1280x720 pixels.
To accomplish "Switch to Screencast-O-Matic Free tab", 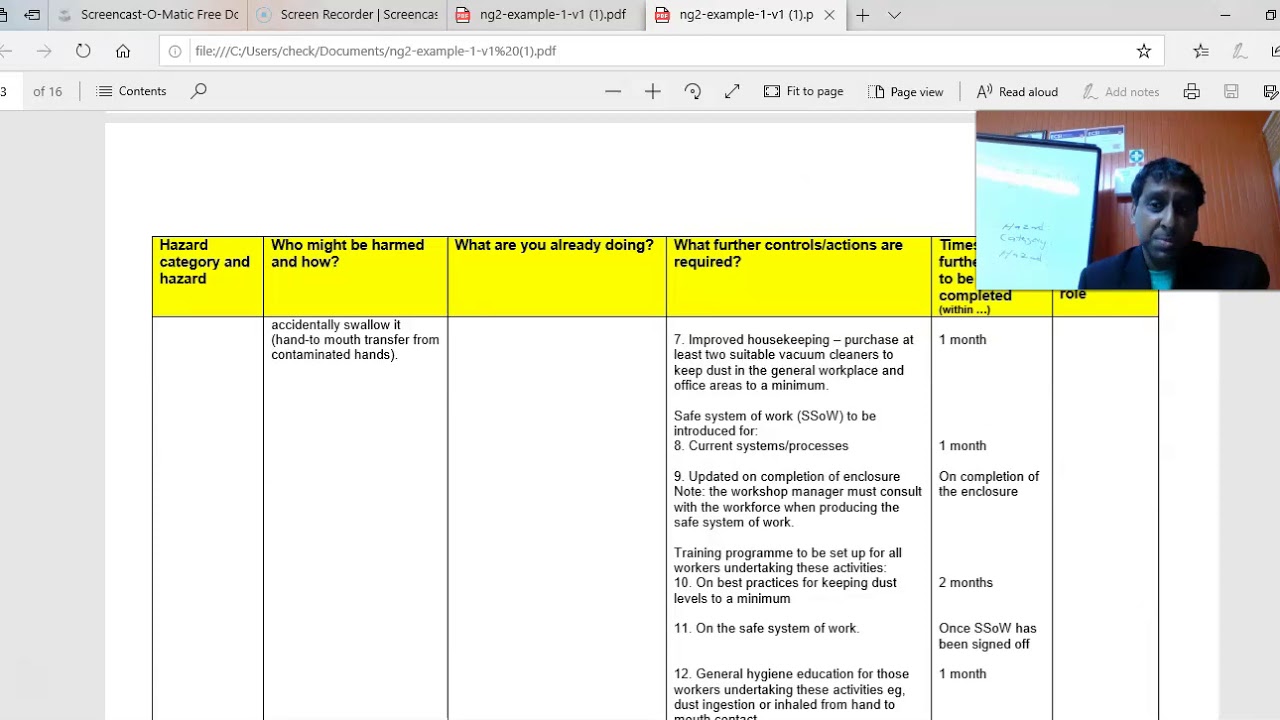I will [148, 15].
